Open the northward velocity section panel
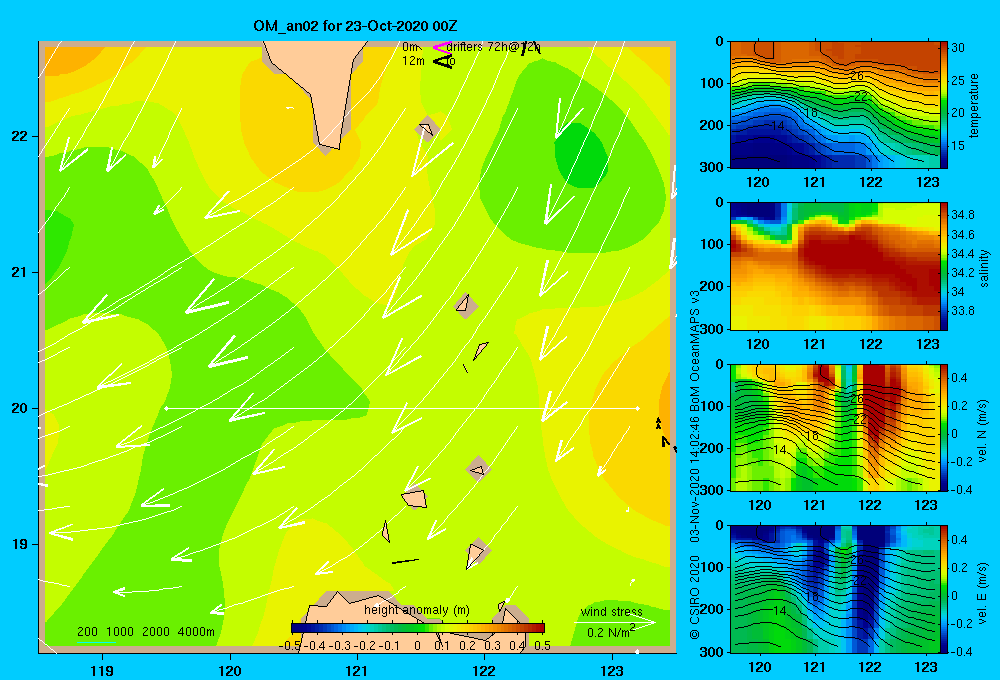 (x=834, y=427)
